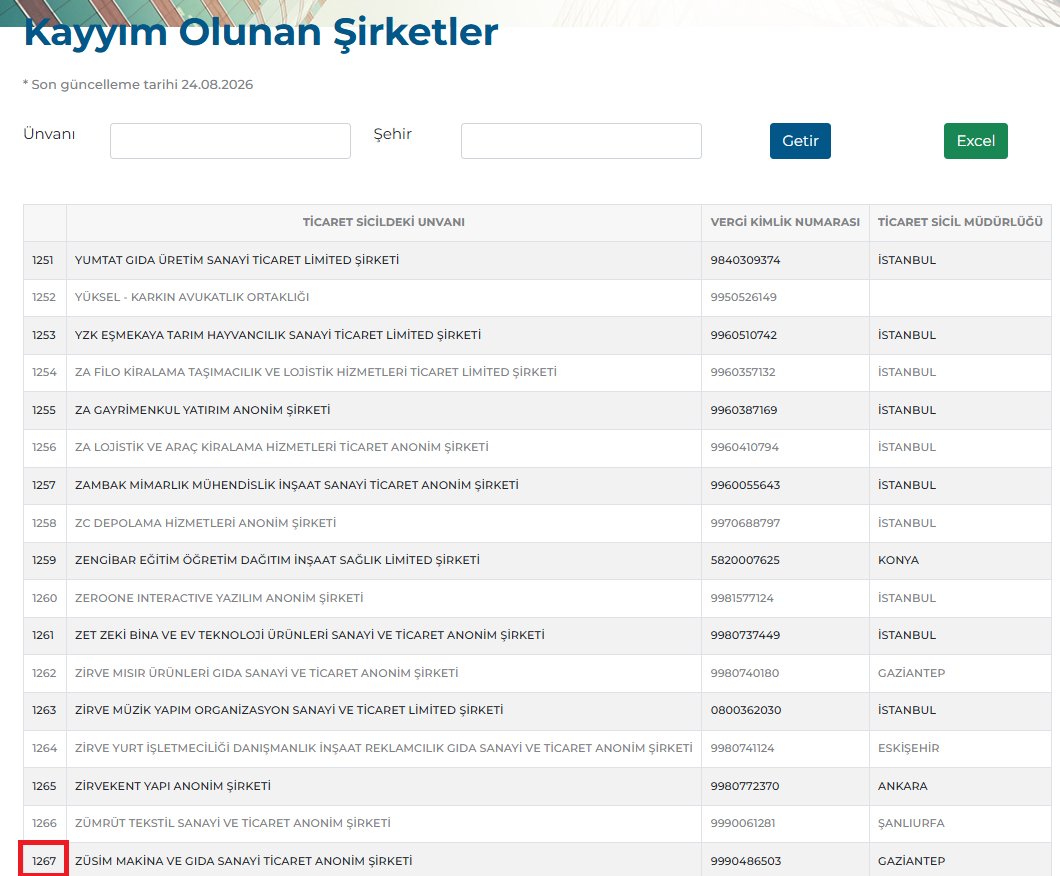Image resolution: width=1060 pixels, height=876 pixels.
Task: Select ZA LOJİSTİK VE ARAÇ KİRALAMA company
Action: pyautogui.click(x=282, y=447)
